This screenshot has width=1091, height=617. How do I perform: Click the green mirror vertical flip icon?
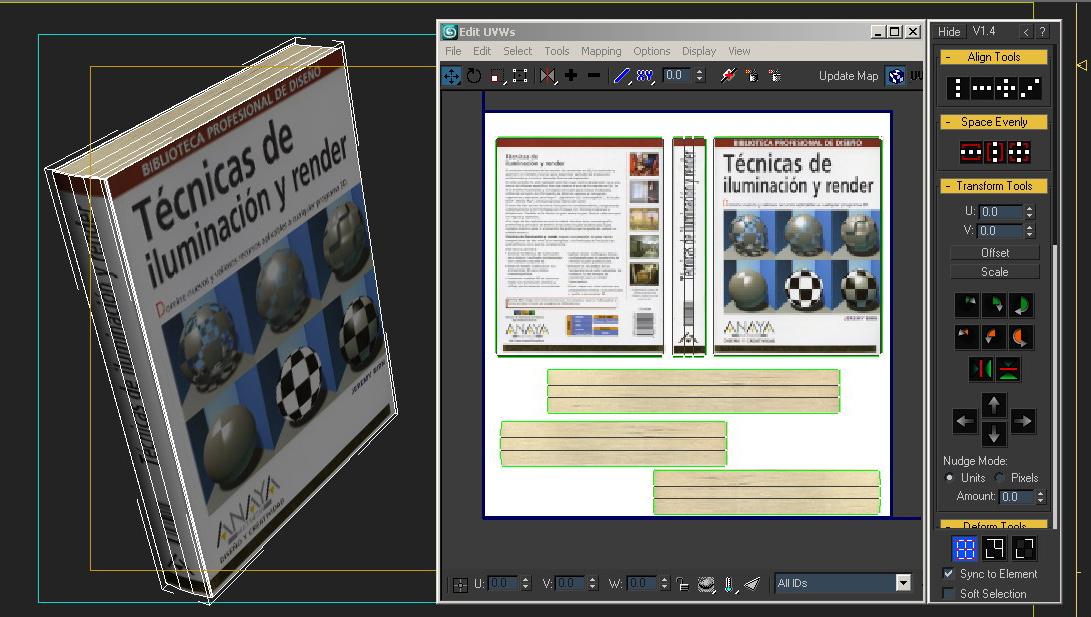pyautogui.click(x=1008, y=369)
